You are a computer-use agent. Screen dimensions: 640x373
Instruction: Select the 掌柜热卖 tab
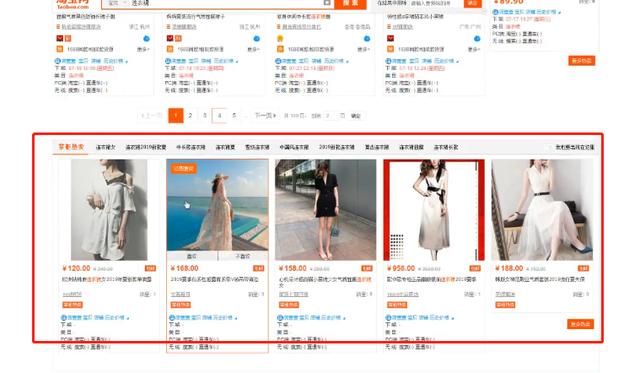[x=71, y=147]
